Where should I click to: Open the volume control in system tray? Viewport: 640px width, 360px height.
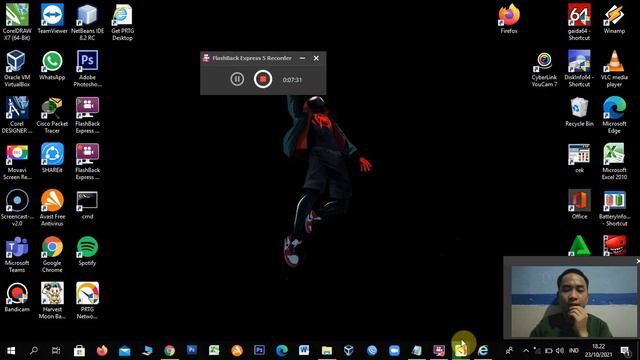coord(560,351)
